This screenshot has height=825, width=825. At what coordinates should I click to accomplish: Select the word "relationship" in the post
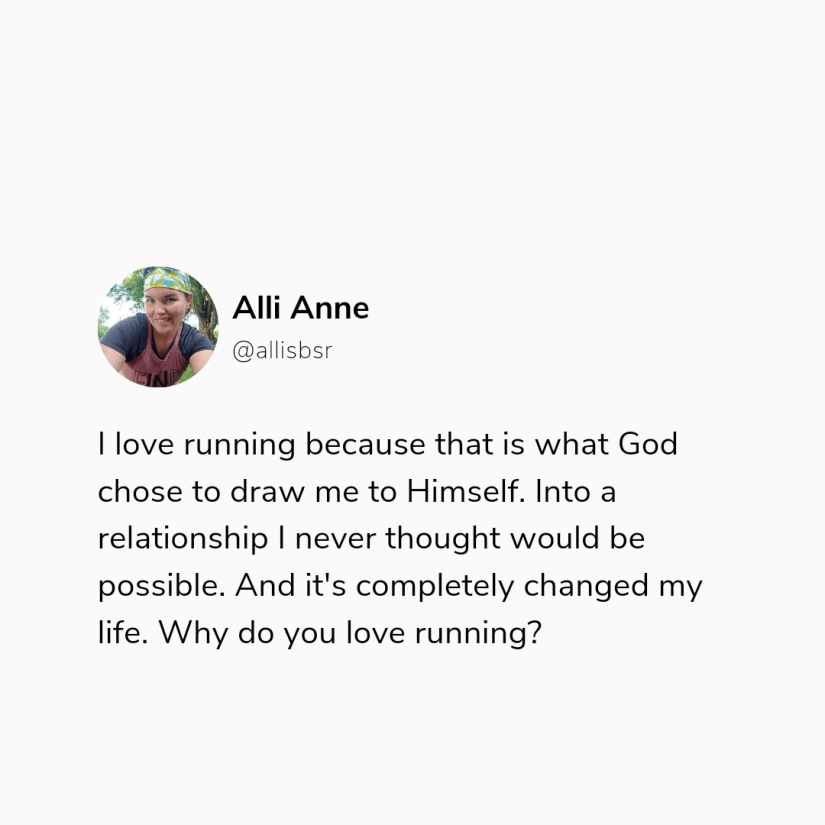(x=184, y=540)
